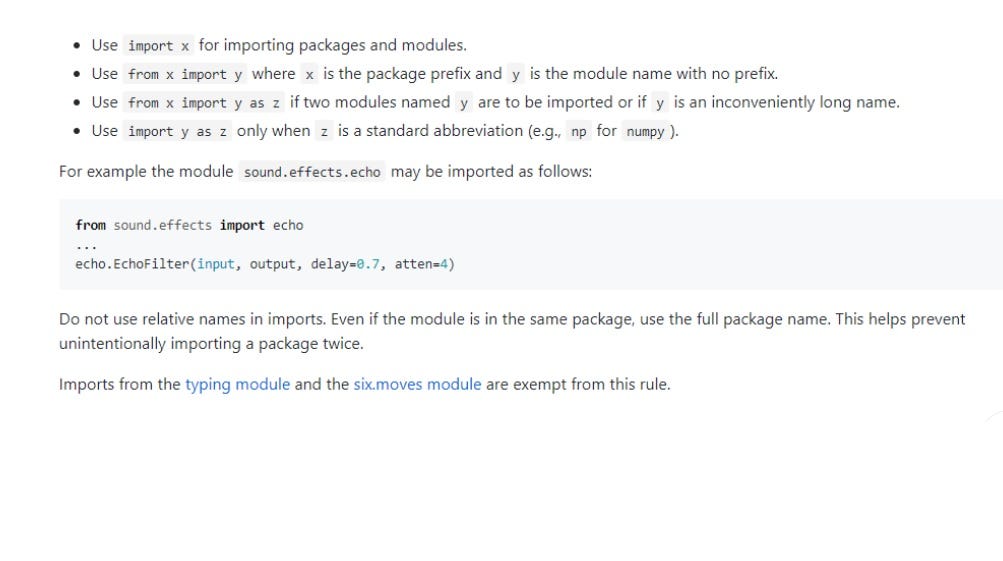Open the six.moves module link
Image resolution: width=1003 pixels, height=561 pixels.
click(x=417, y=384)
